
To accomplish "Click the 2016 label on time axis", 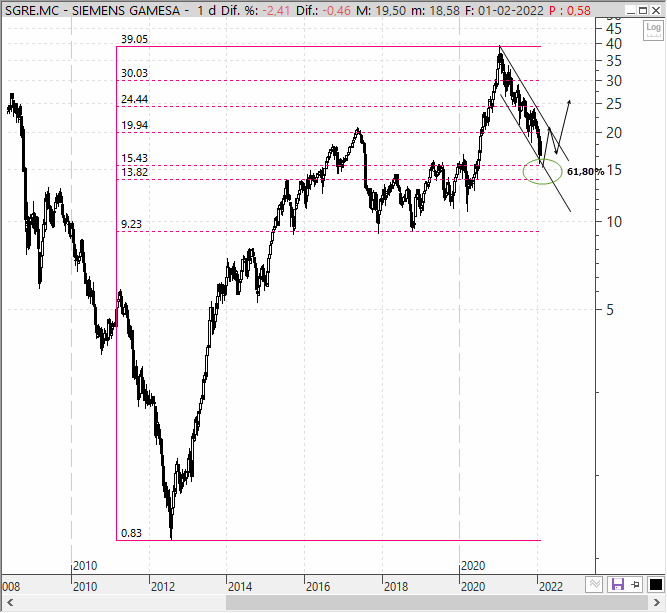I will click(318, 587).
